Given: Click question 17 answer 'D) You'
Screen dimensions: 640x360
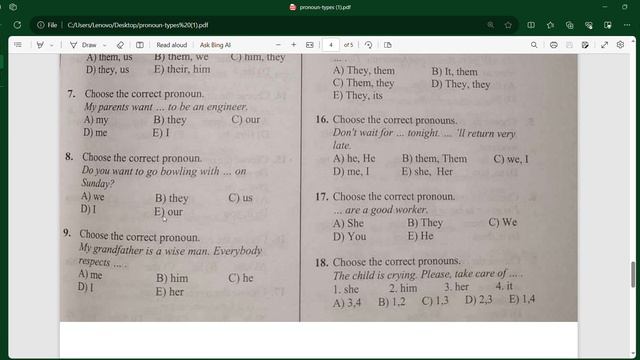Looking at the screenshot, I should (349, 236).
